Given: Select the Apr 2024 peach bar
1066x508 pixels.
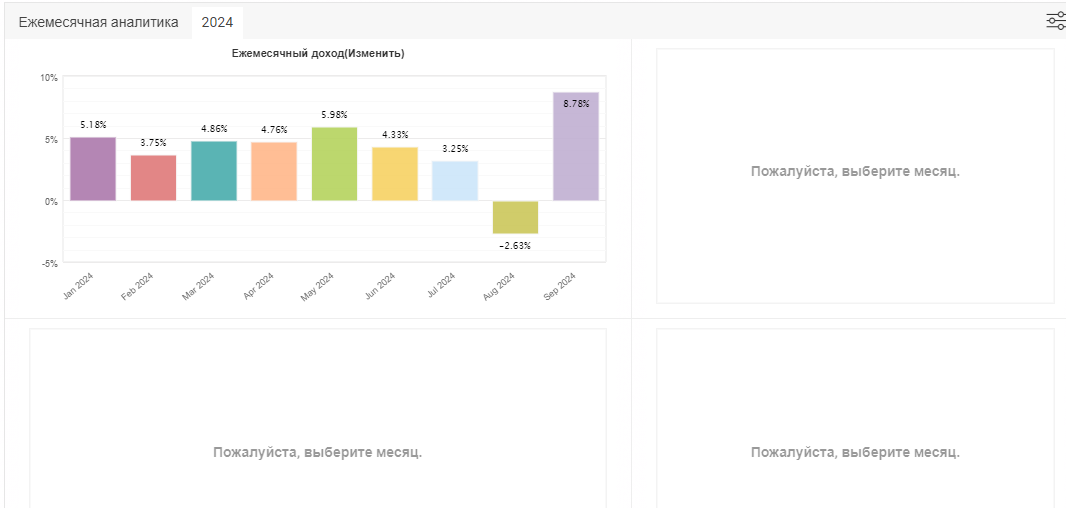Looking at the screenshot, I should tap(274, 171).
